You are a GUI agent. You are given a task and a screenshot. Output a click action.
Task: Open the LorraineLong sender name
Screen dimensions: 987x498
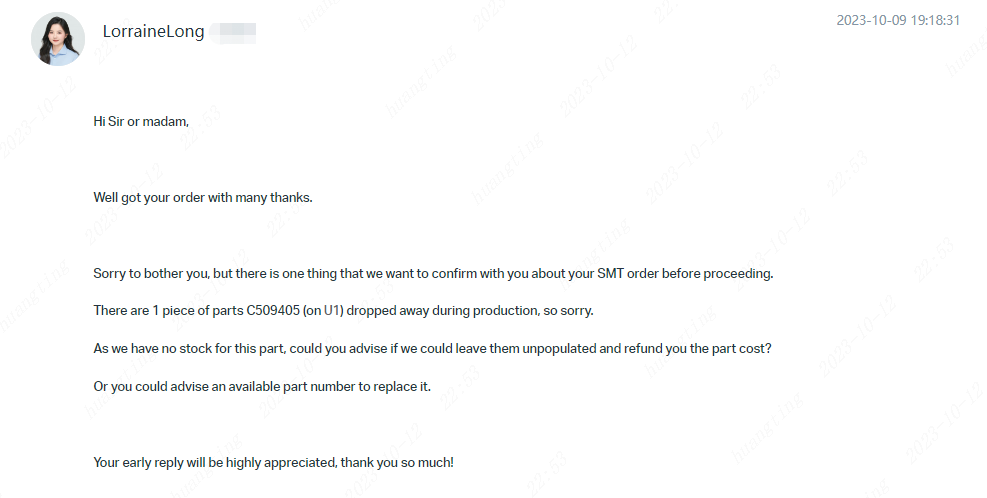[153, 32]
